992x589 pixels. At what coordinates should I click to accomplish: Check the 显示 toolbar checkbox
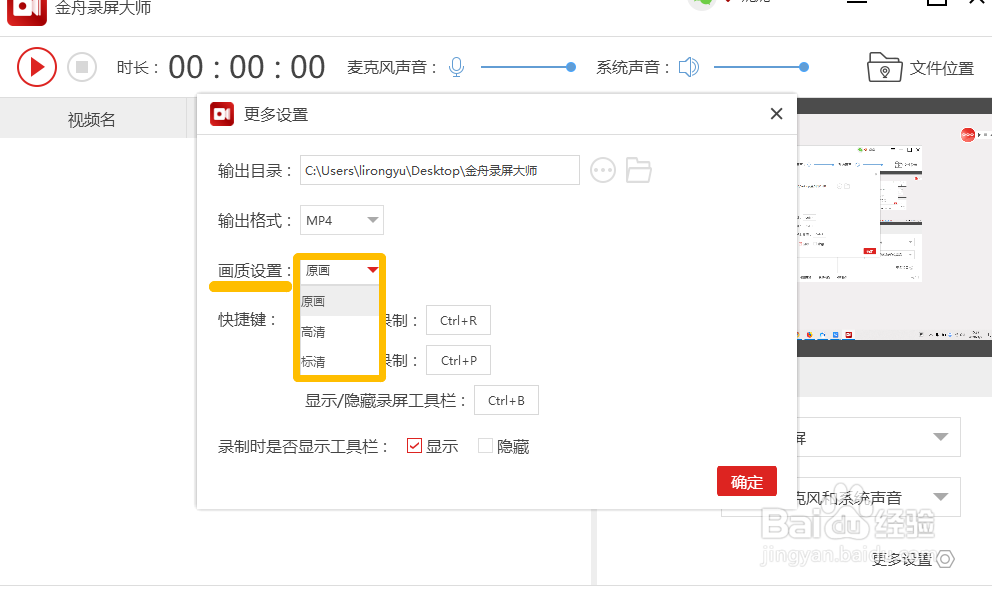[414, 446]
